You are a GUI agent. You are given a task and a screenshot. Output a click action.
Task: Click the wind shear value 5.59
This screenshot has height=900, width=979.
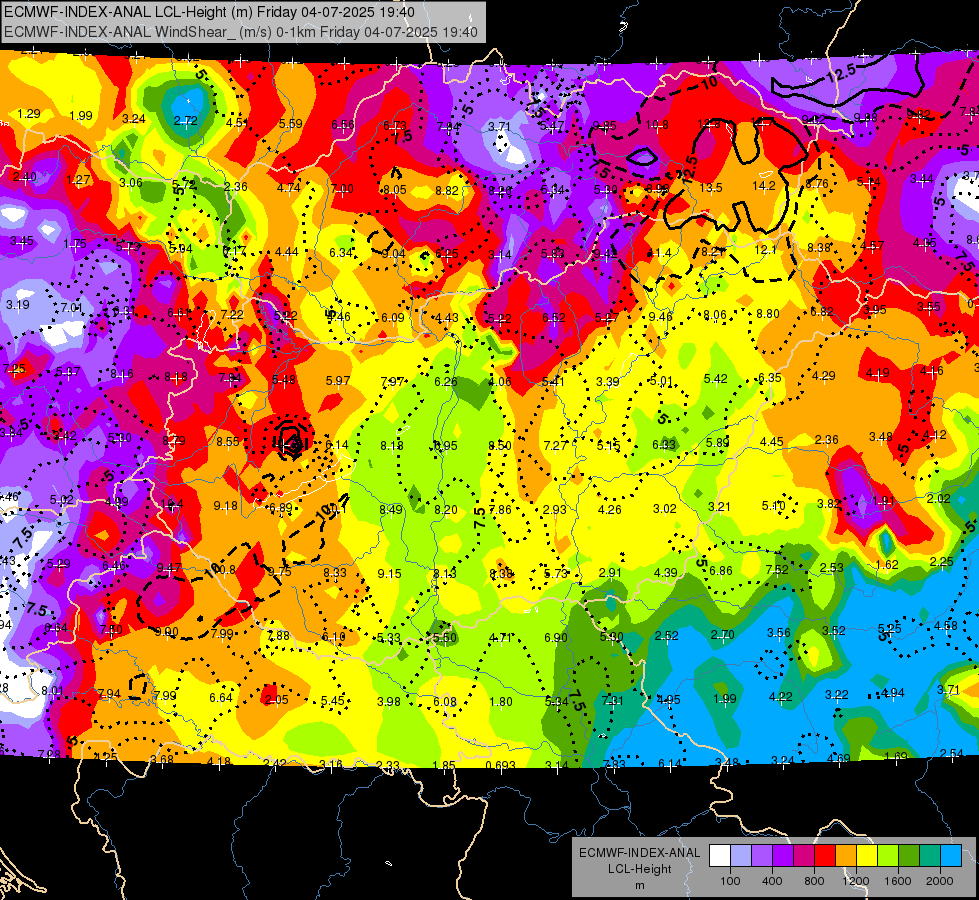[291, 124]
